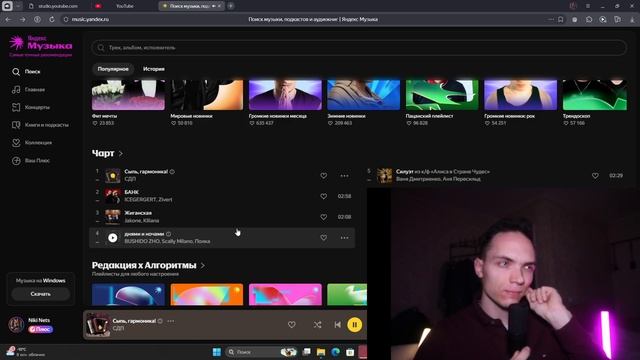Open the Жиганская track cover
The height and width of the screenshot is (360, 640).
(113, 217)
